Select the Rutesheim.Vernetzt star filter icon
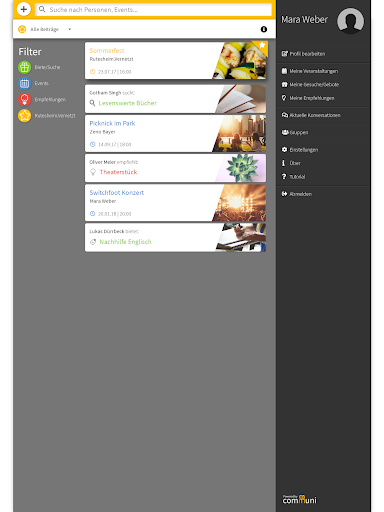Image resolution: width=384 pixels, height=512 pixels. [24, 116]
